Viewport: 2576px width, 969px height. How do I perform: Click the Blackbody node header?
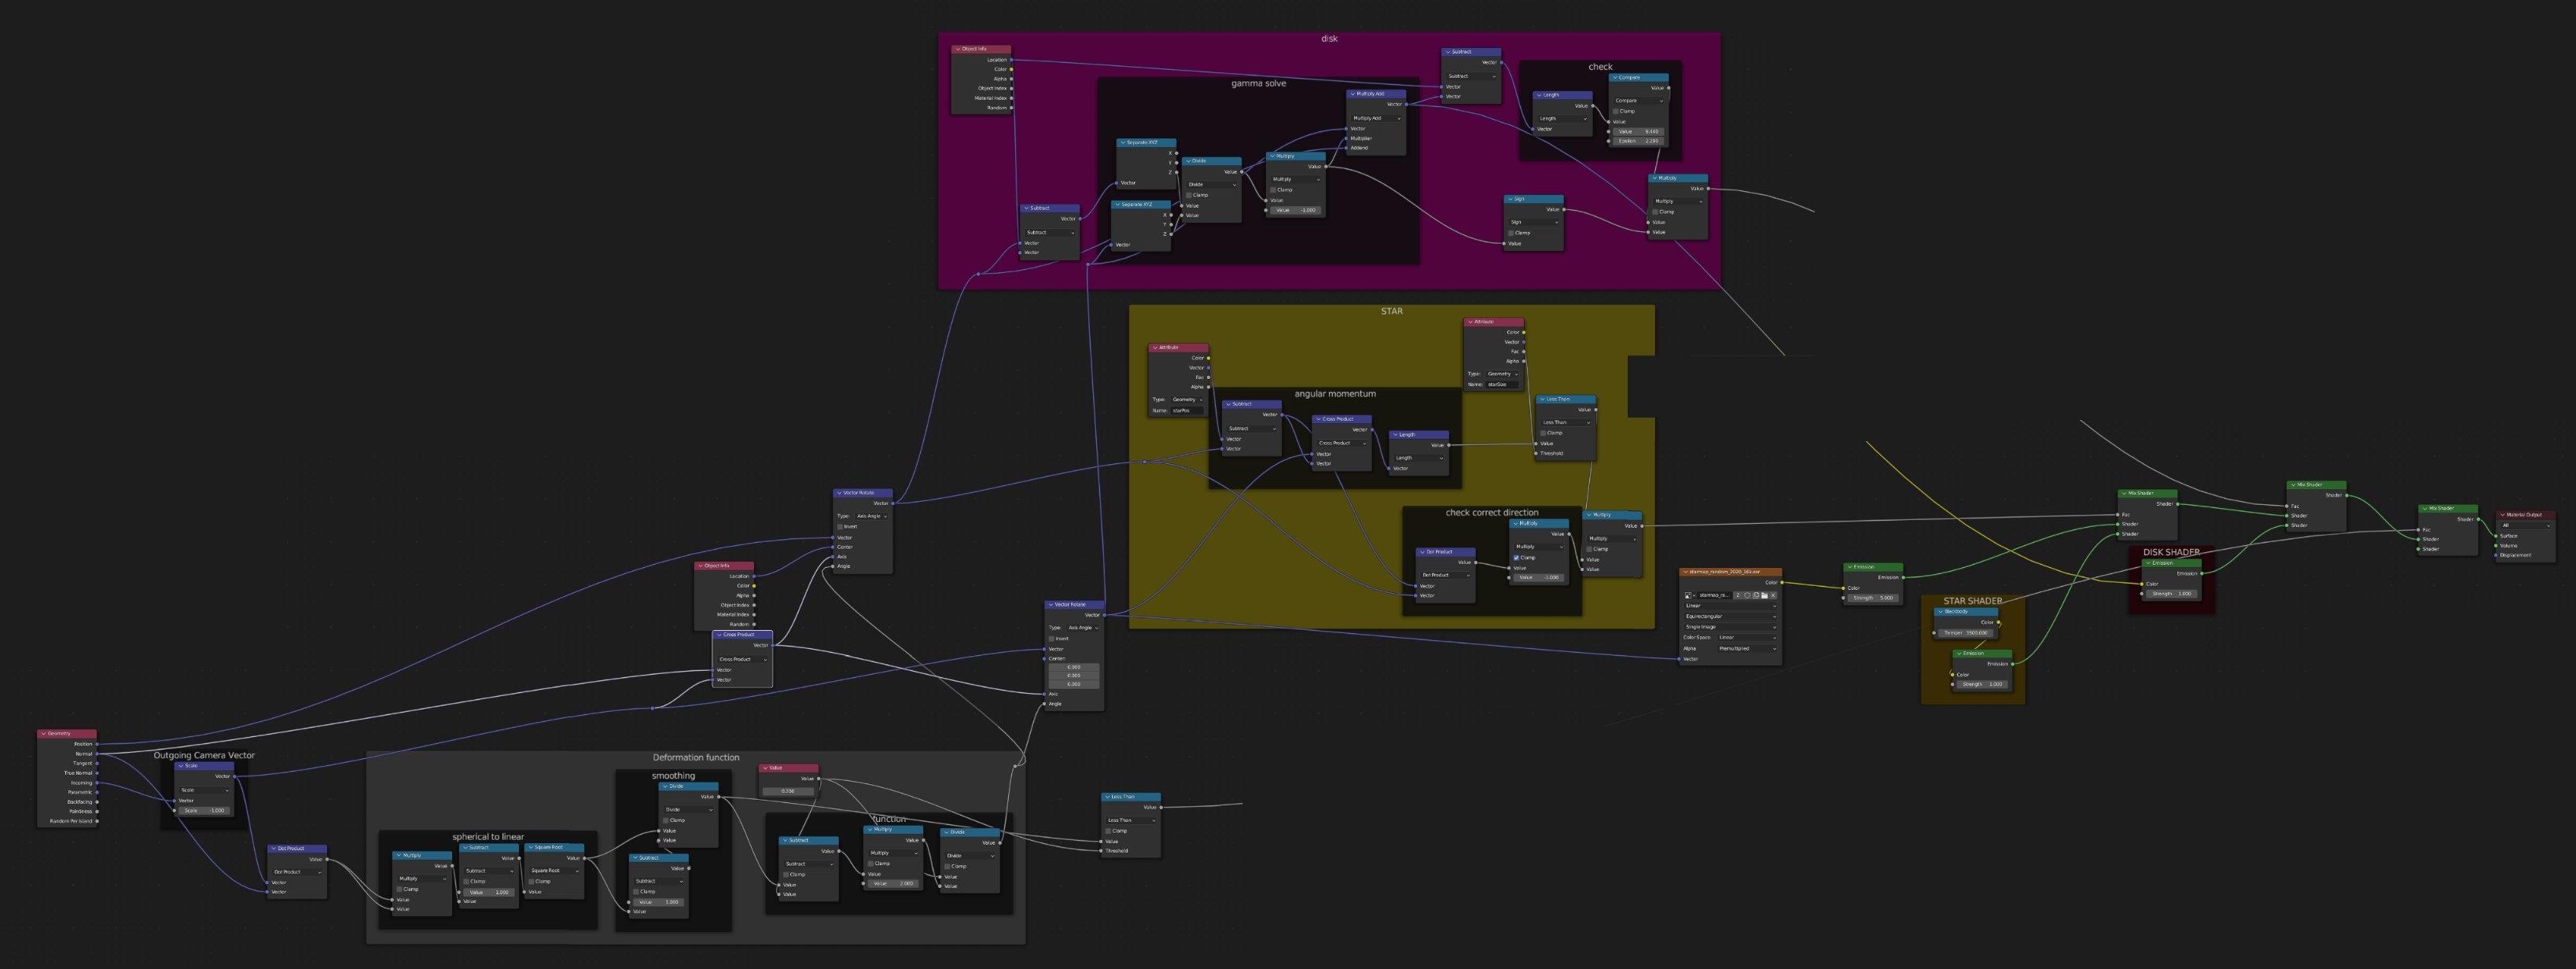(1967, 611)
